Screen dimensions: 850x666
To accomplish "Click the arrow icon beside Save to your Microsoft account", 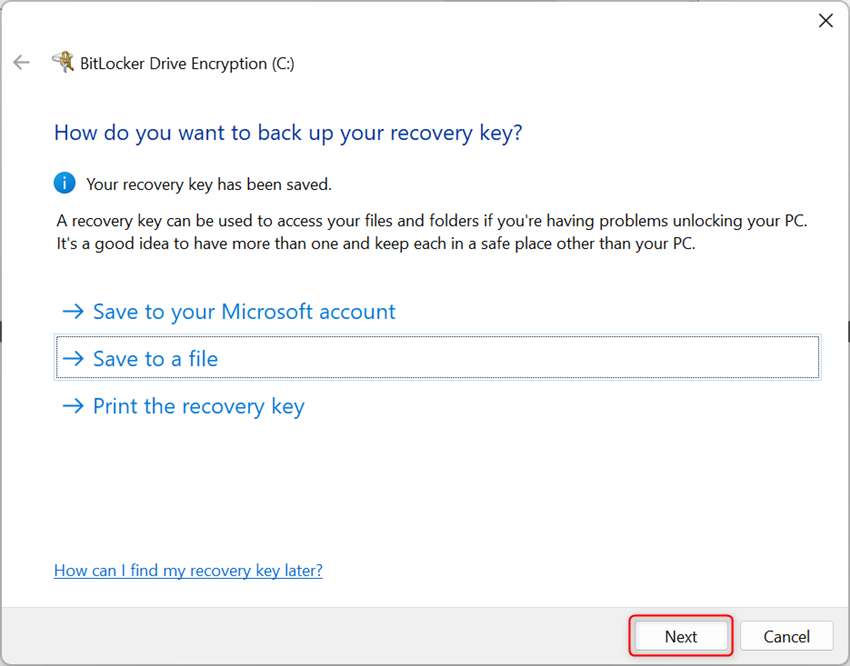I will click(74, 311).
